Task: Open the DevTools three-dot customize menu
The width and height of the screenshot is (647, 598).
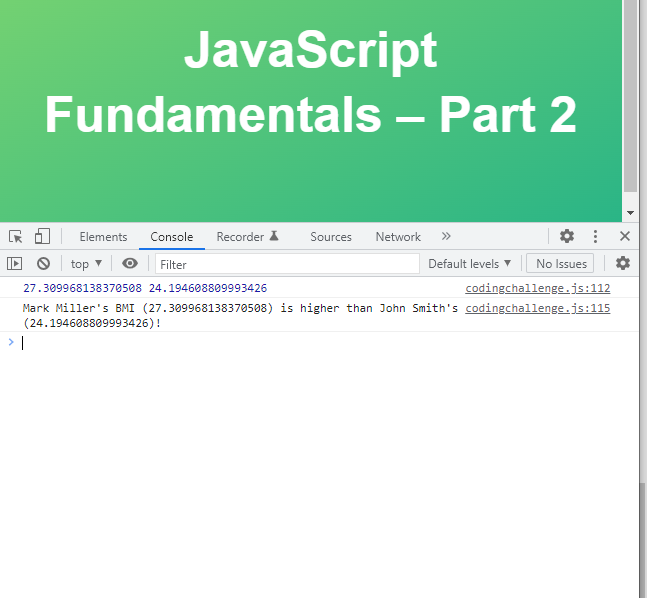Action: [x=595, y=236]
